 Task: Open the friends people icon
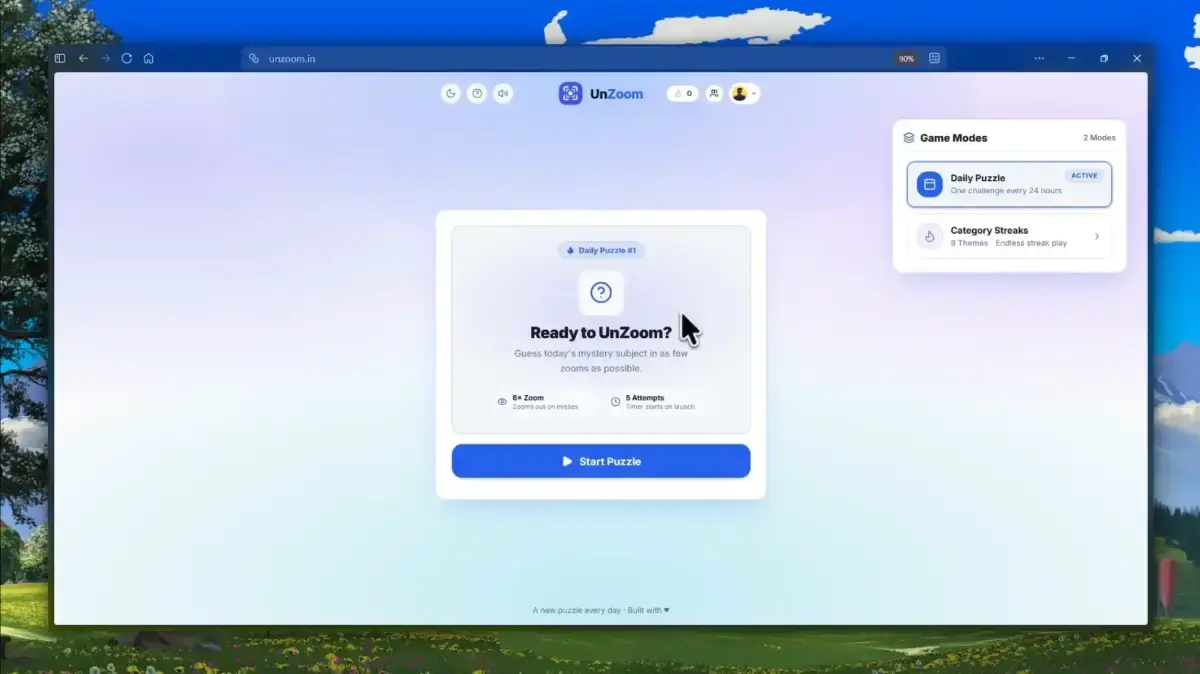pos(714,93)
